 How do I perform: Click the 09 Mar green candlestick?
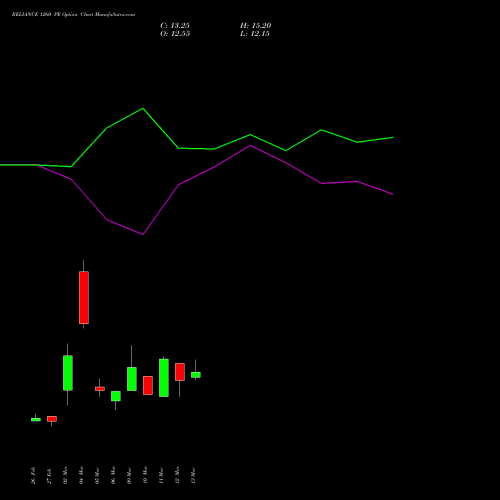click(x=132, y=379)
